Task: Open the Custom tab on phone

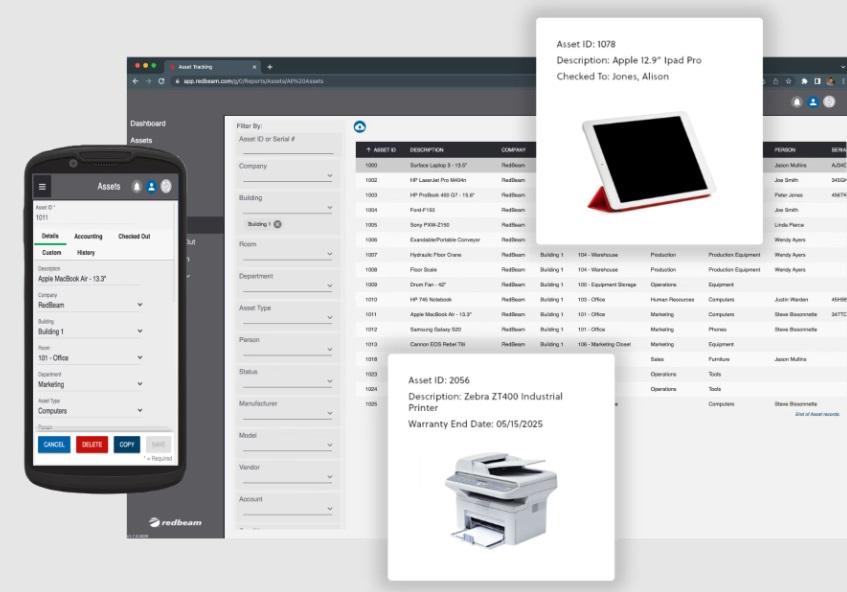Action: coord(51,253)
